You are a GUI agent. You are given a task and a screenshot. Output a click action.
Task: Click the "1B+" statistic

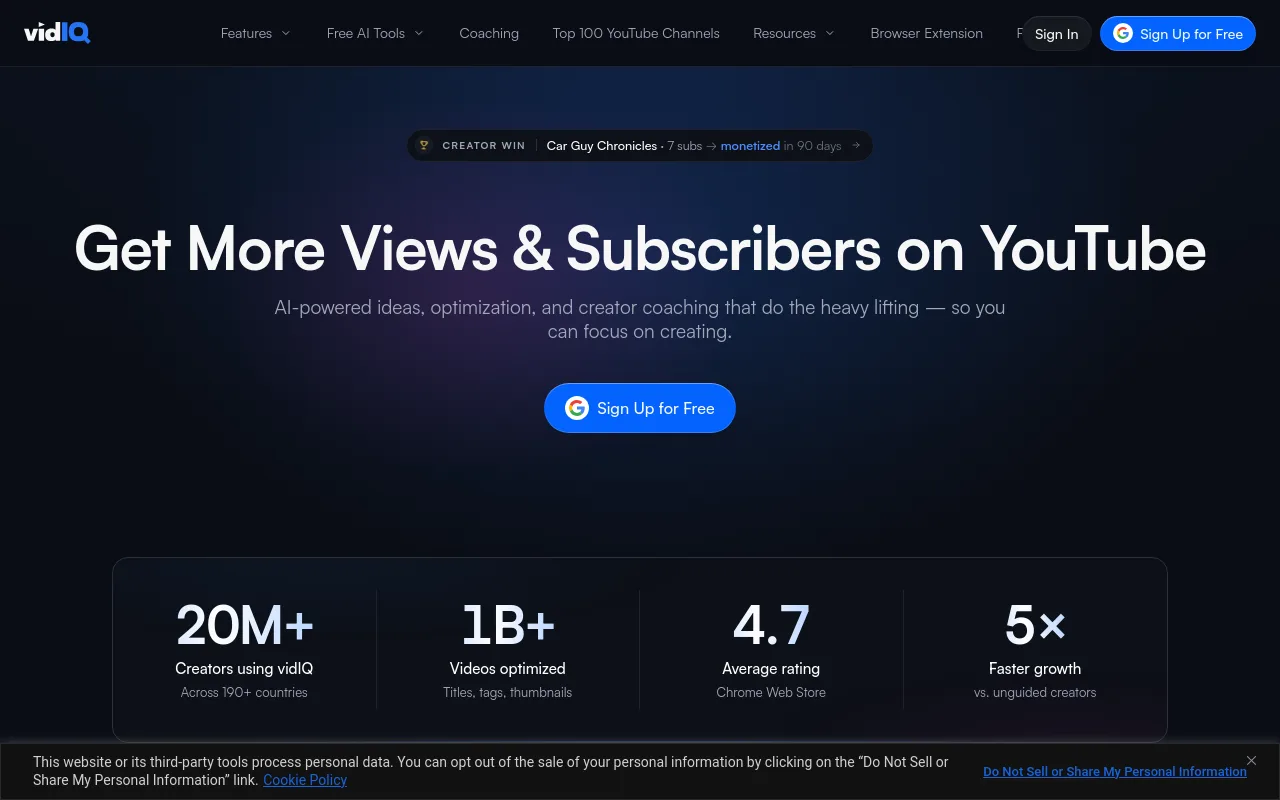point(508,625)
